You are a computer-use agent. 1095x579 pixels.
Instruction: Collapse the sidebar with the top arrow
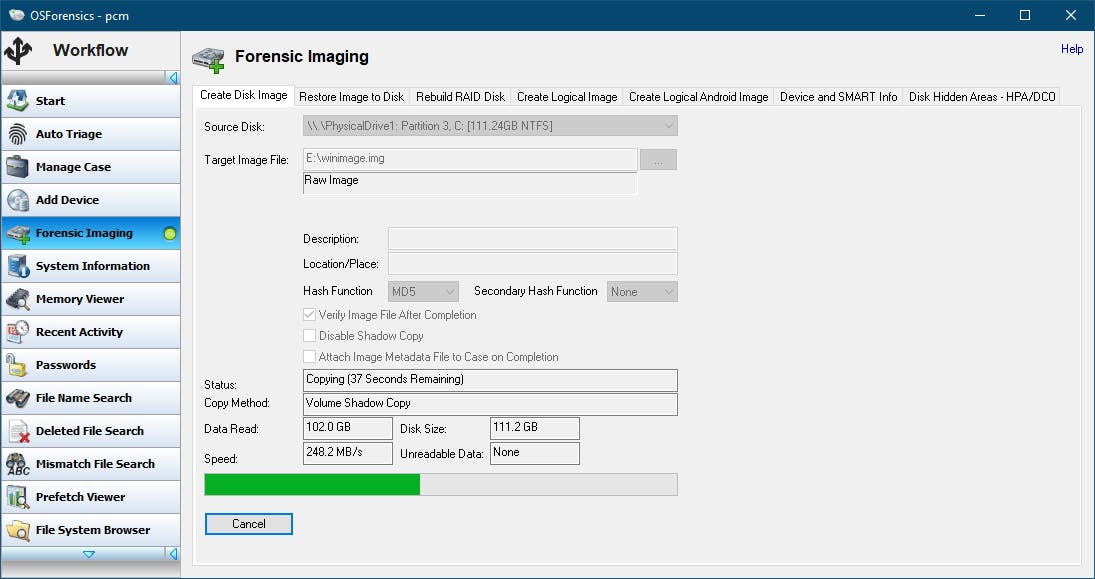click(173, 78)
